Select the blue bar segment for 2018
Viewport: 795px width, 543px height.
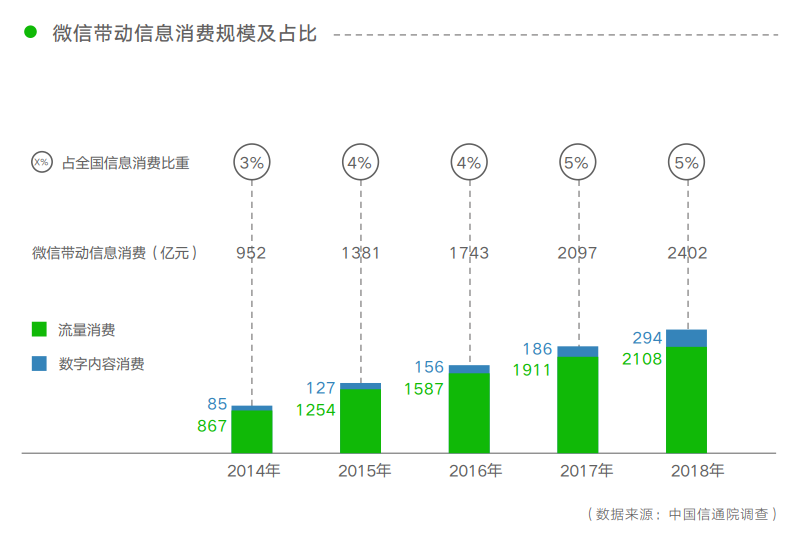click(x=686, y=338)
